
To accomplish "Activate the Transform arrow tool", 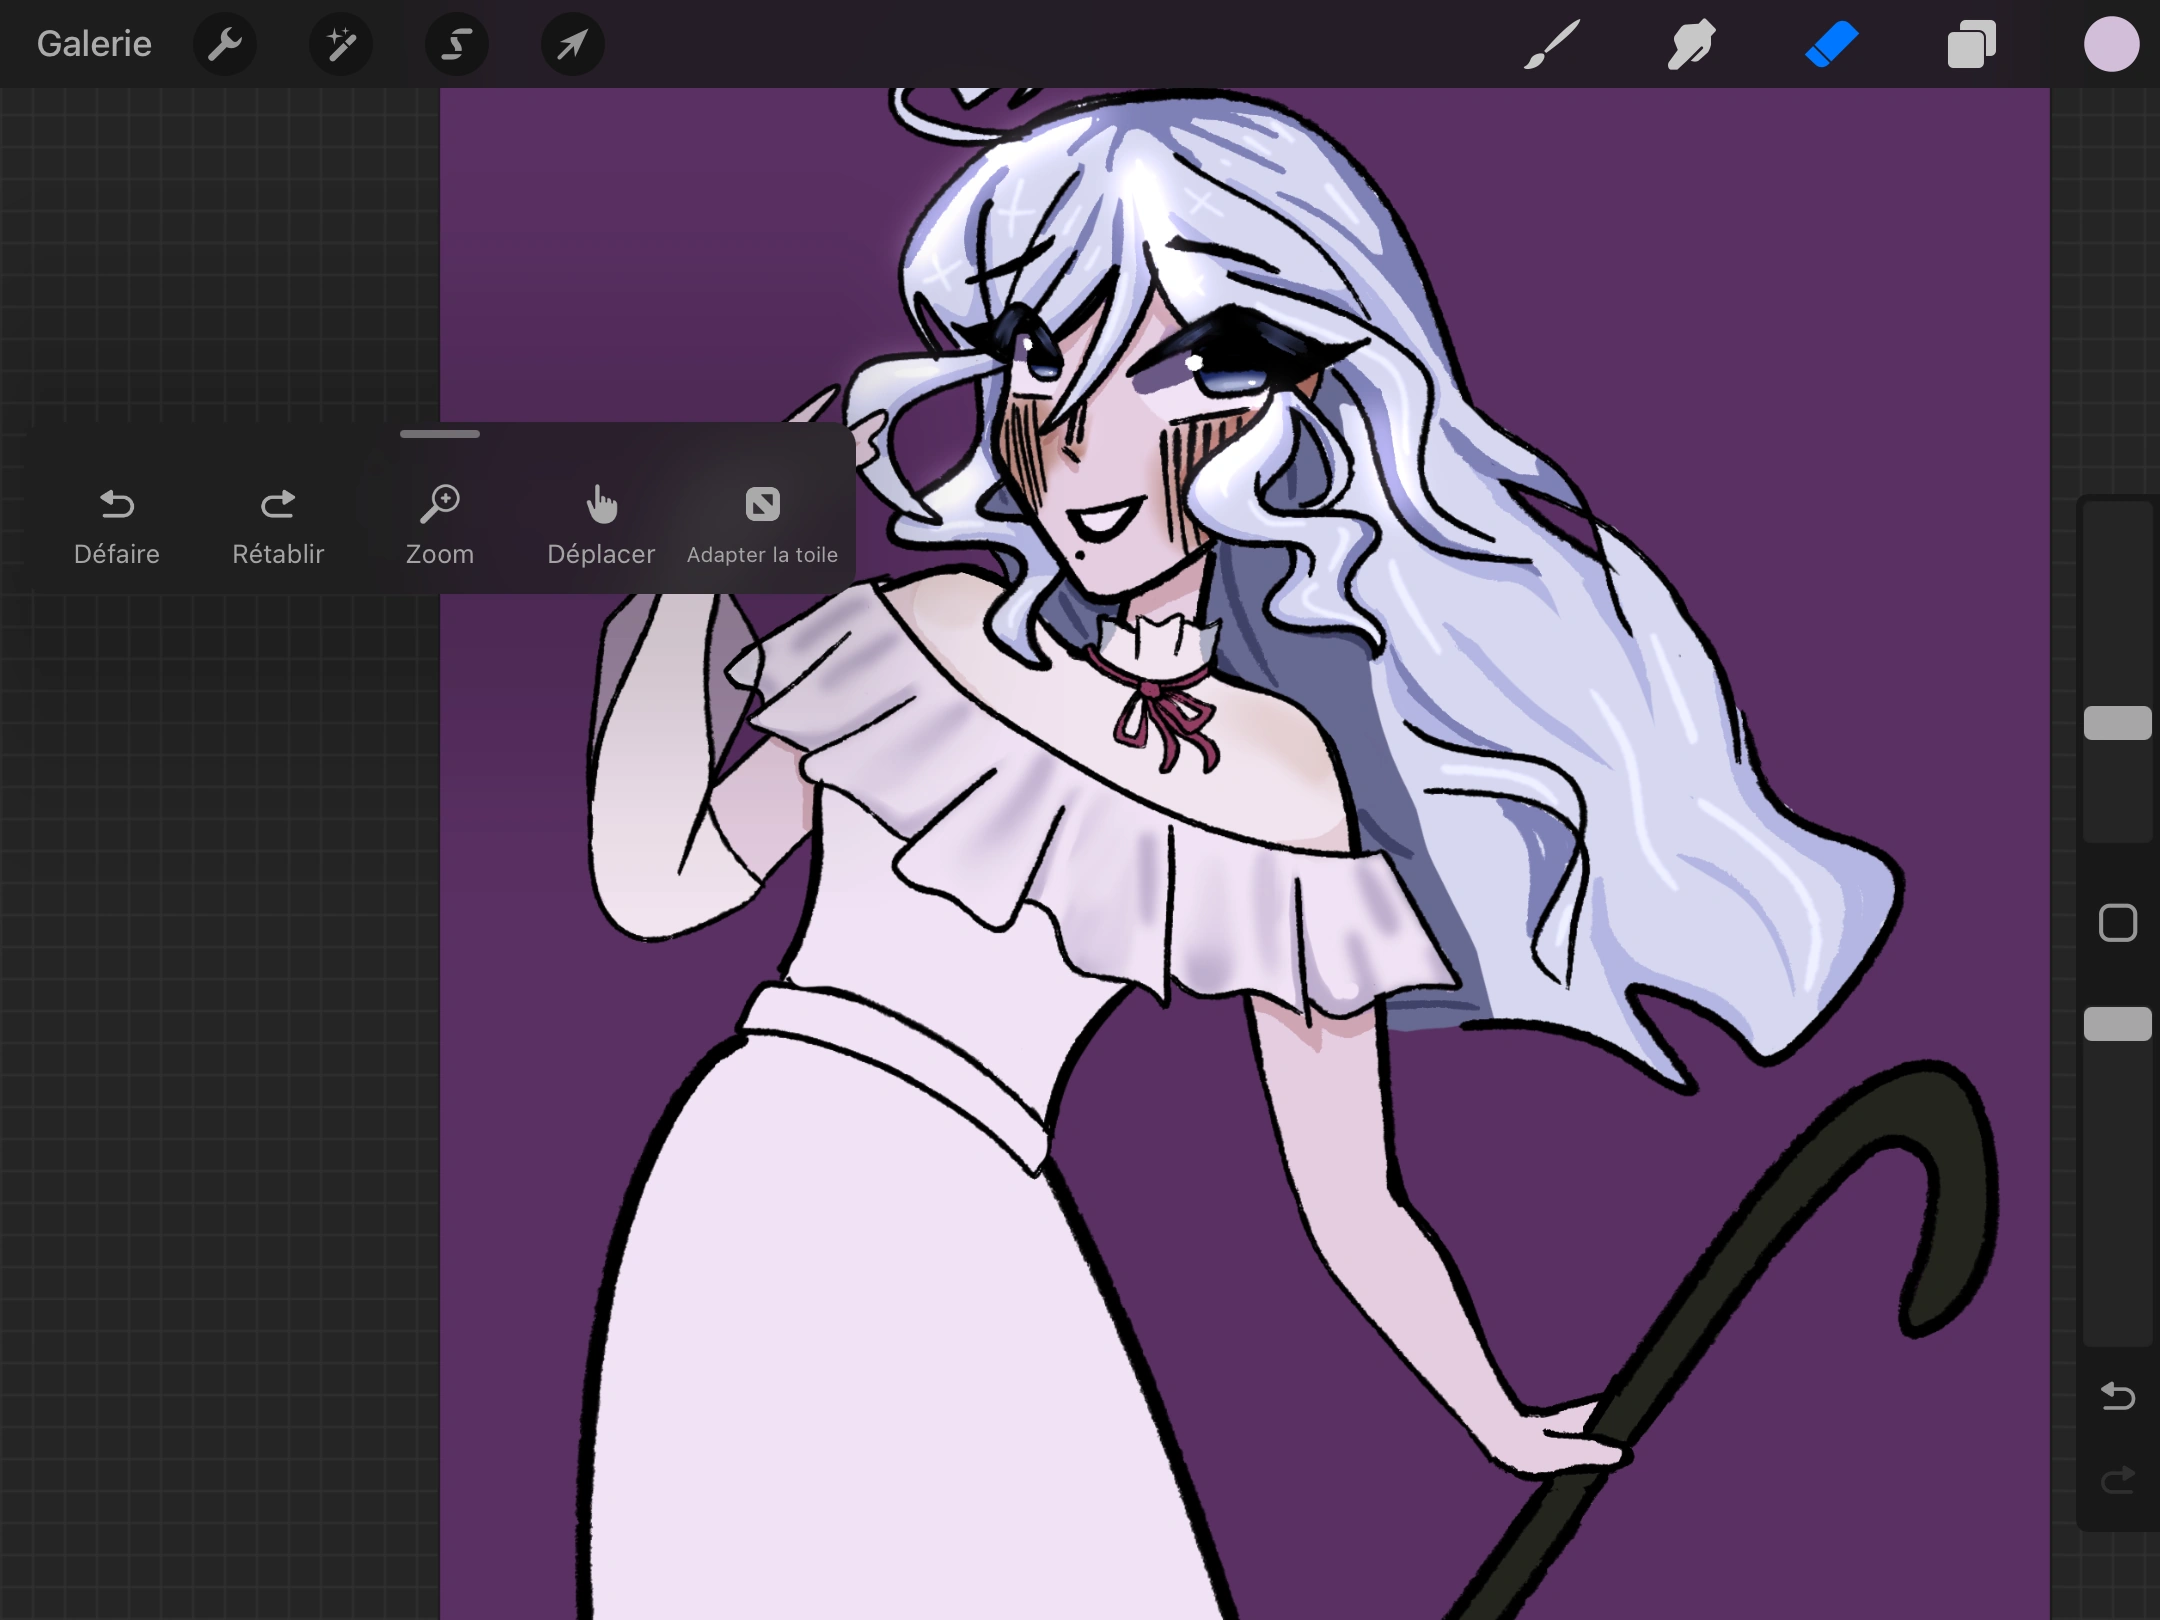I will coord(571,43).
